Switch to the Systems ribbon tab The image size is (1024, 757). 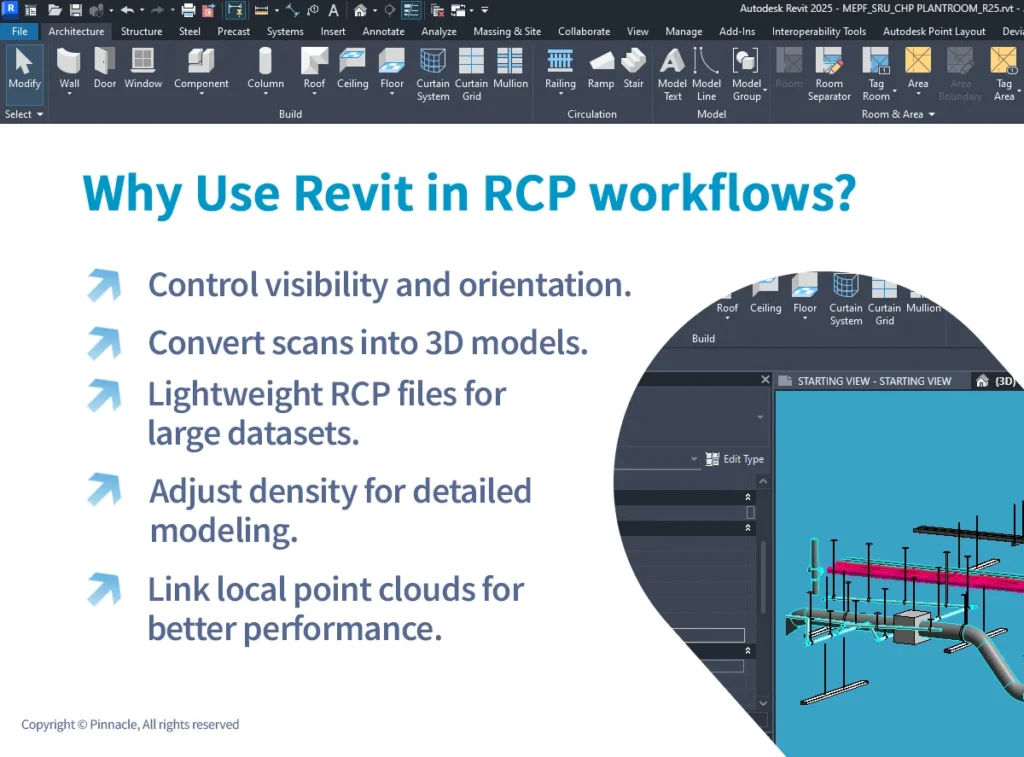(285, 31)
